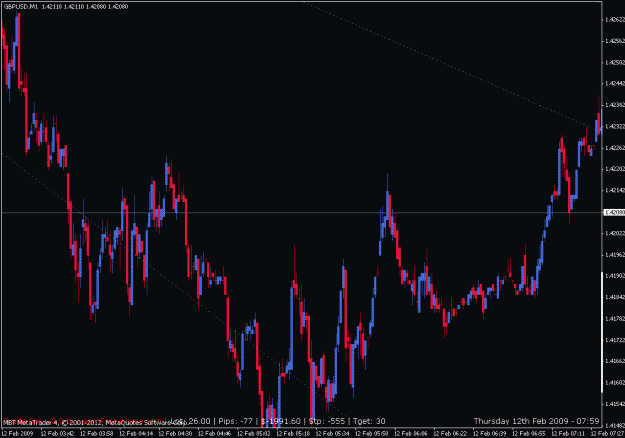Click the Tget: 30 status text
Image resolution: width=625 pixels, height=438 pixels.
click(369, 421)
